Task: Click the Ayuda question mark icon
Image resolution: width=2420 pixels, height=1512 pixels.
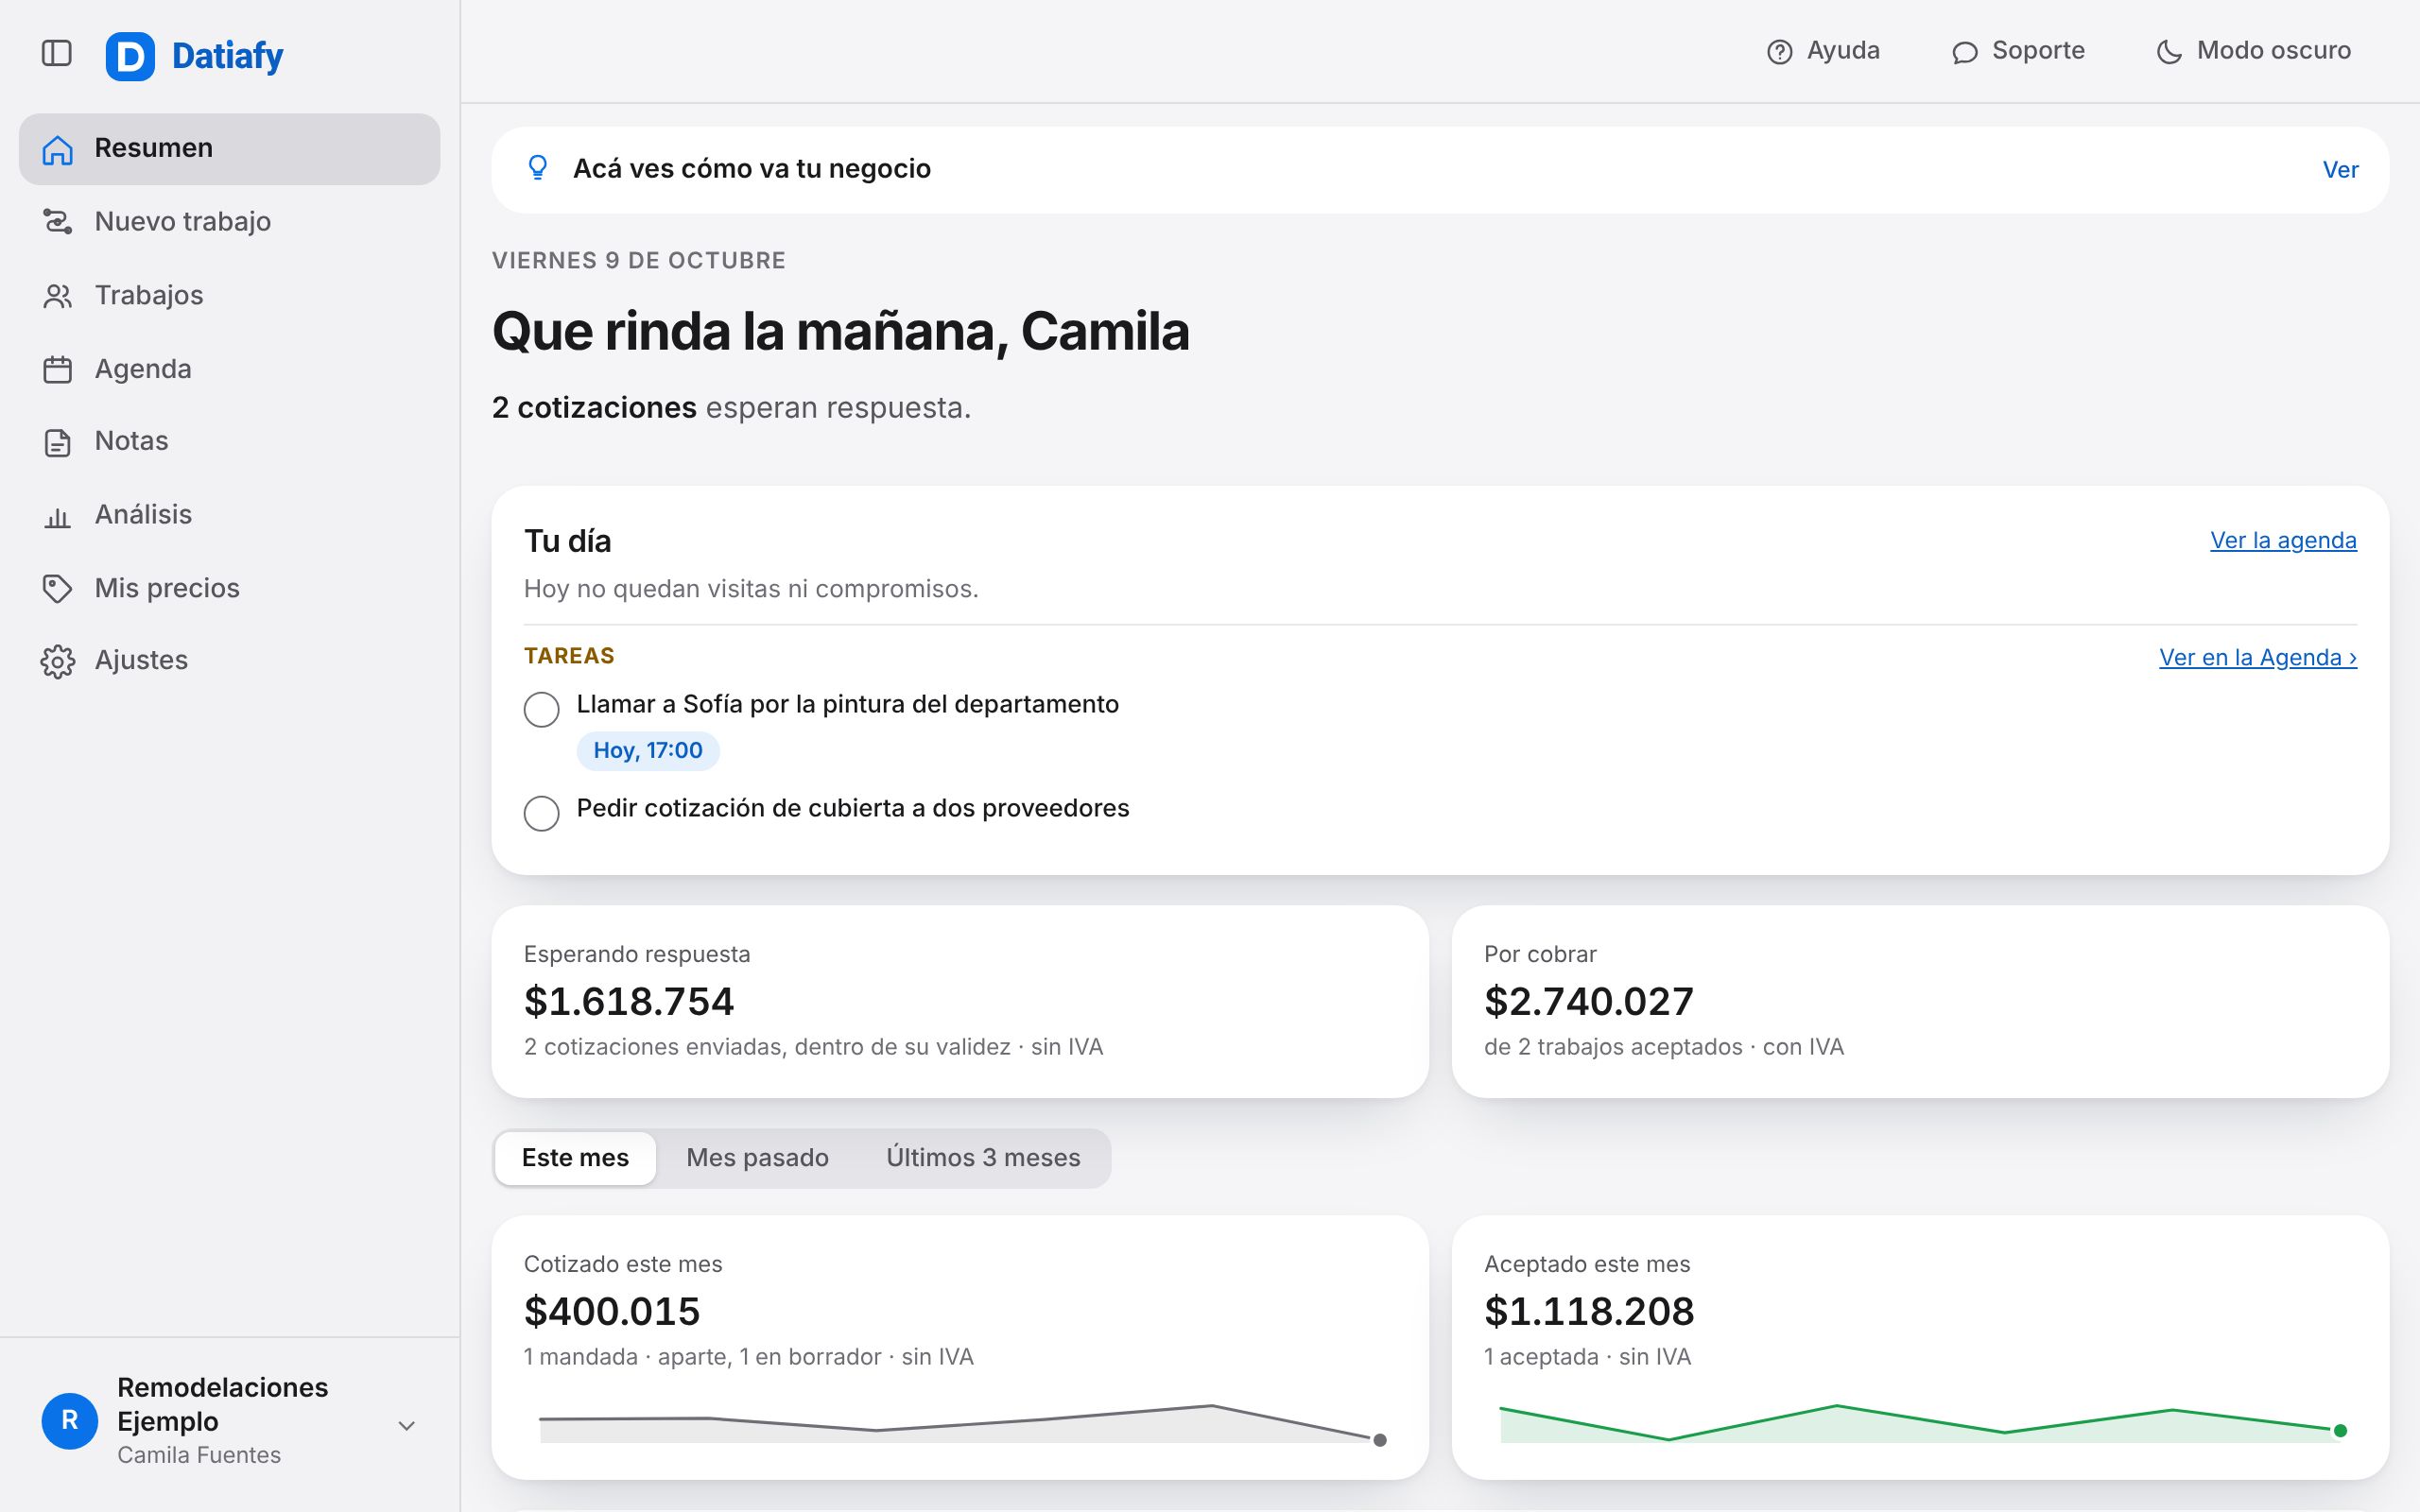Action: click(x=1779, y=52)
